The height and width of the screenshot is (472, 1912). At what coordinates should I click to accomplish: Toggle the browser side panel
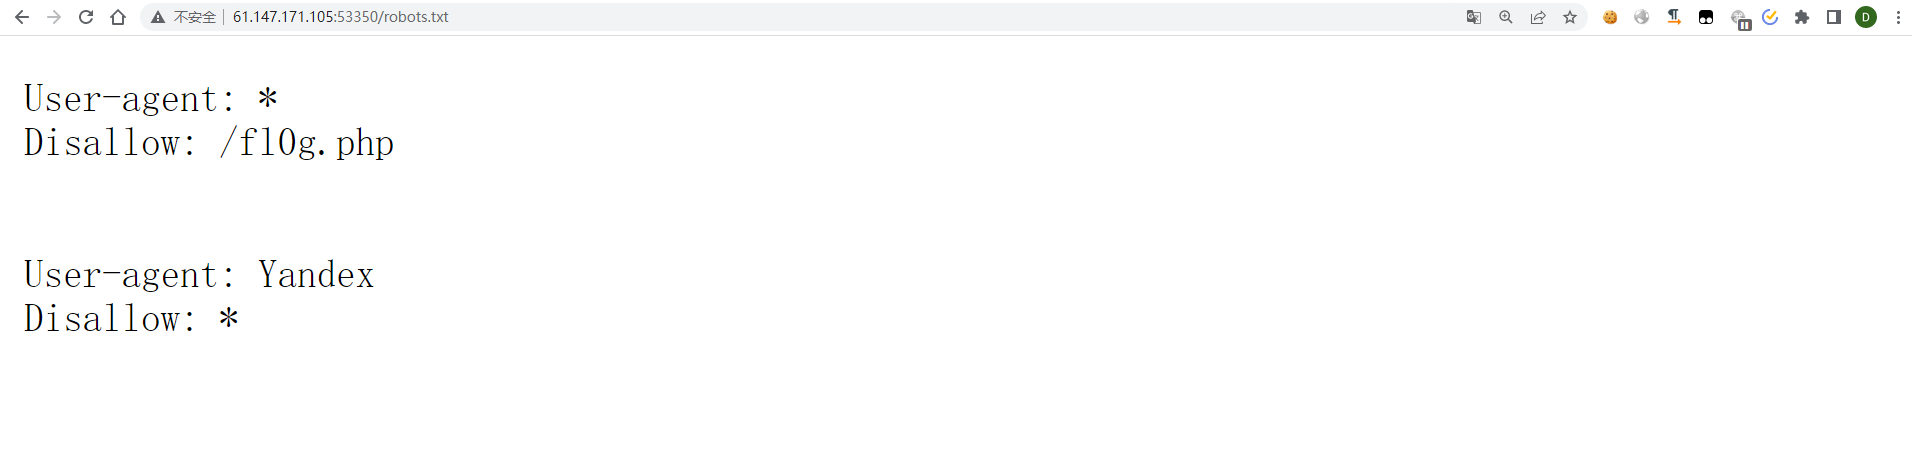click(1834, 17)
